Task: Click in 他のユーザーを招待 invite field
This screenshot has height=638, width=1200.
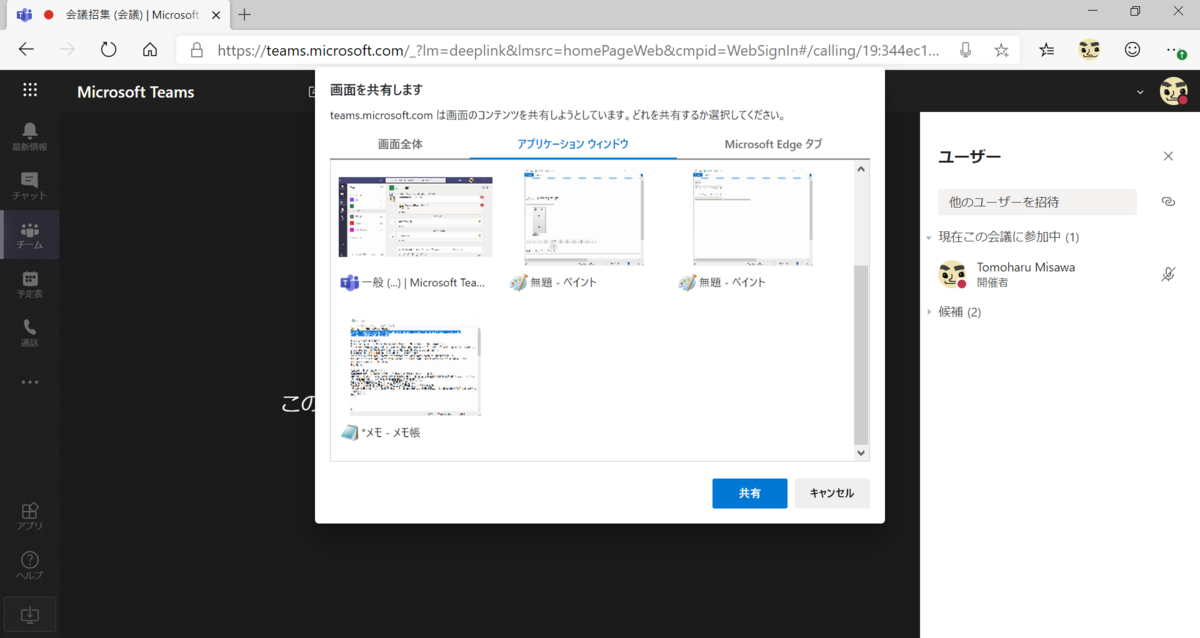Action: pos(1037,202)
